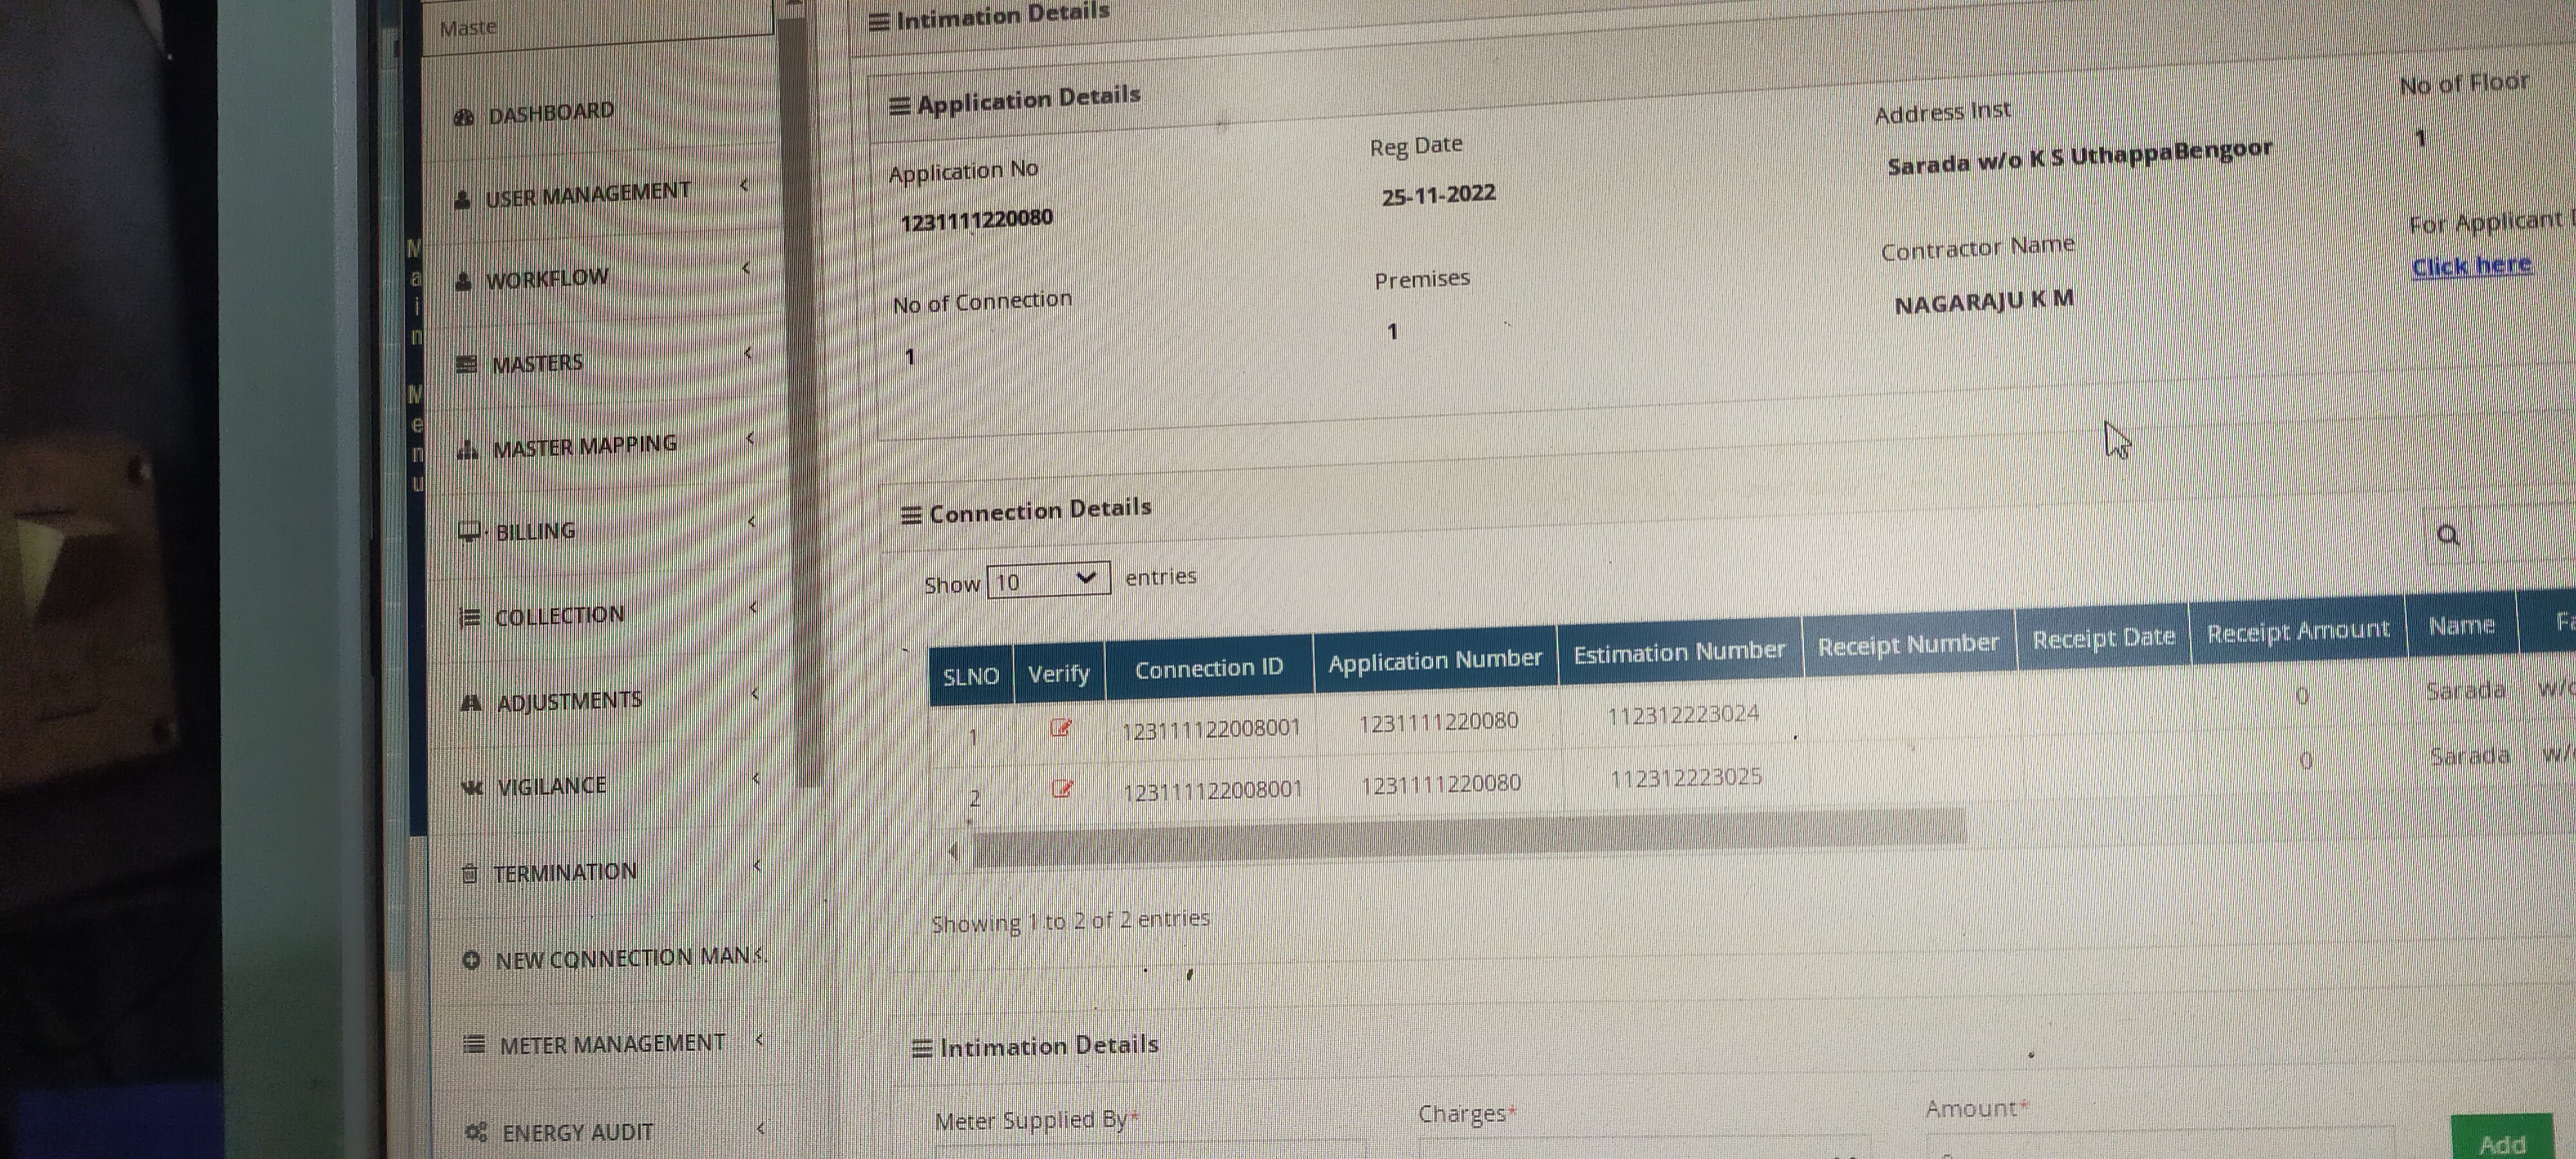
Task: Click the User Management person icon
Action: pyautogui.click(x=462, y=201)
